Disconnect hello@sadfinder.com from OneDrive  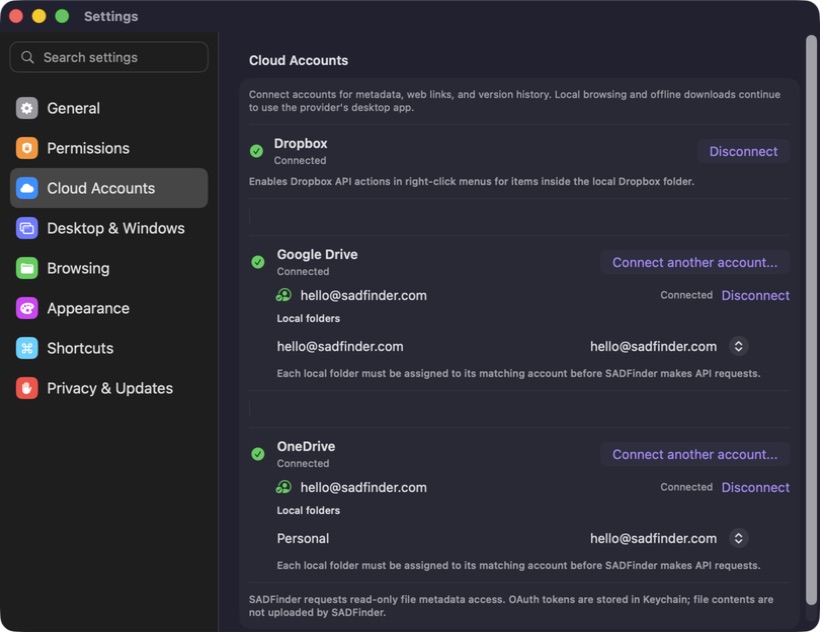pos(755,487)
